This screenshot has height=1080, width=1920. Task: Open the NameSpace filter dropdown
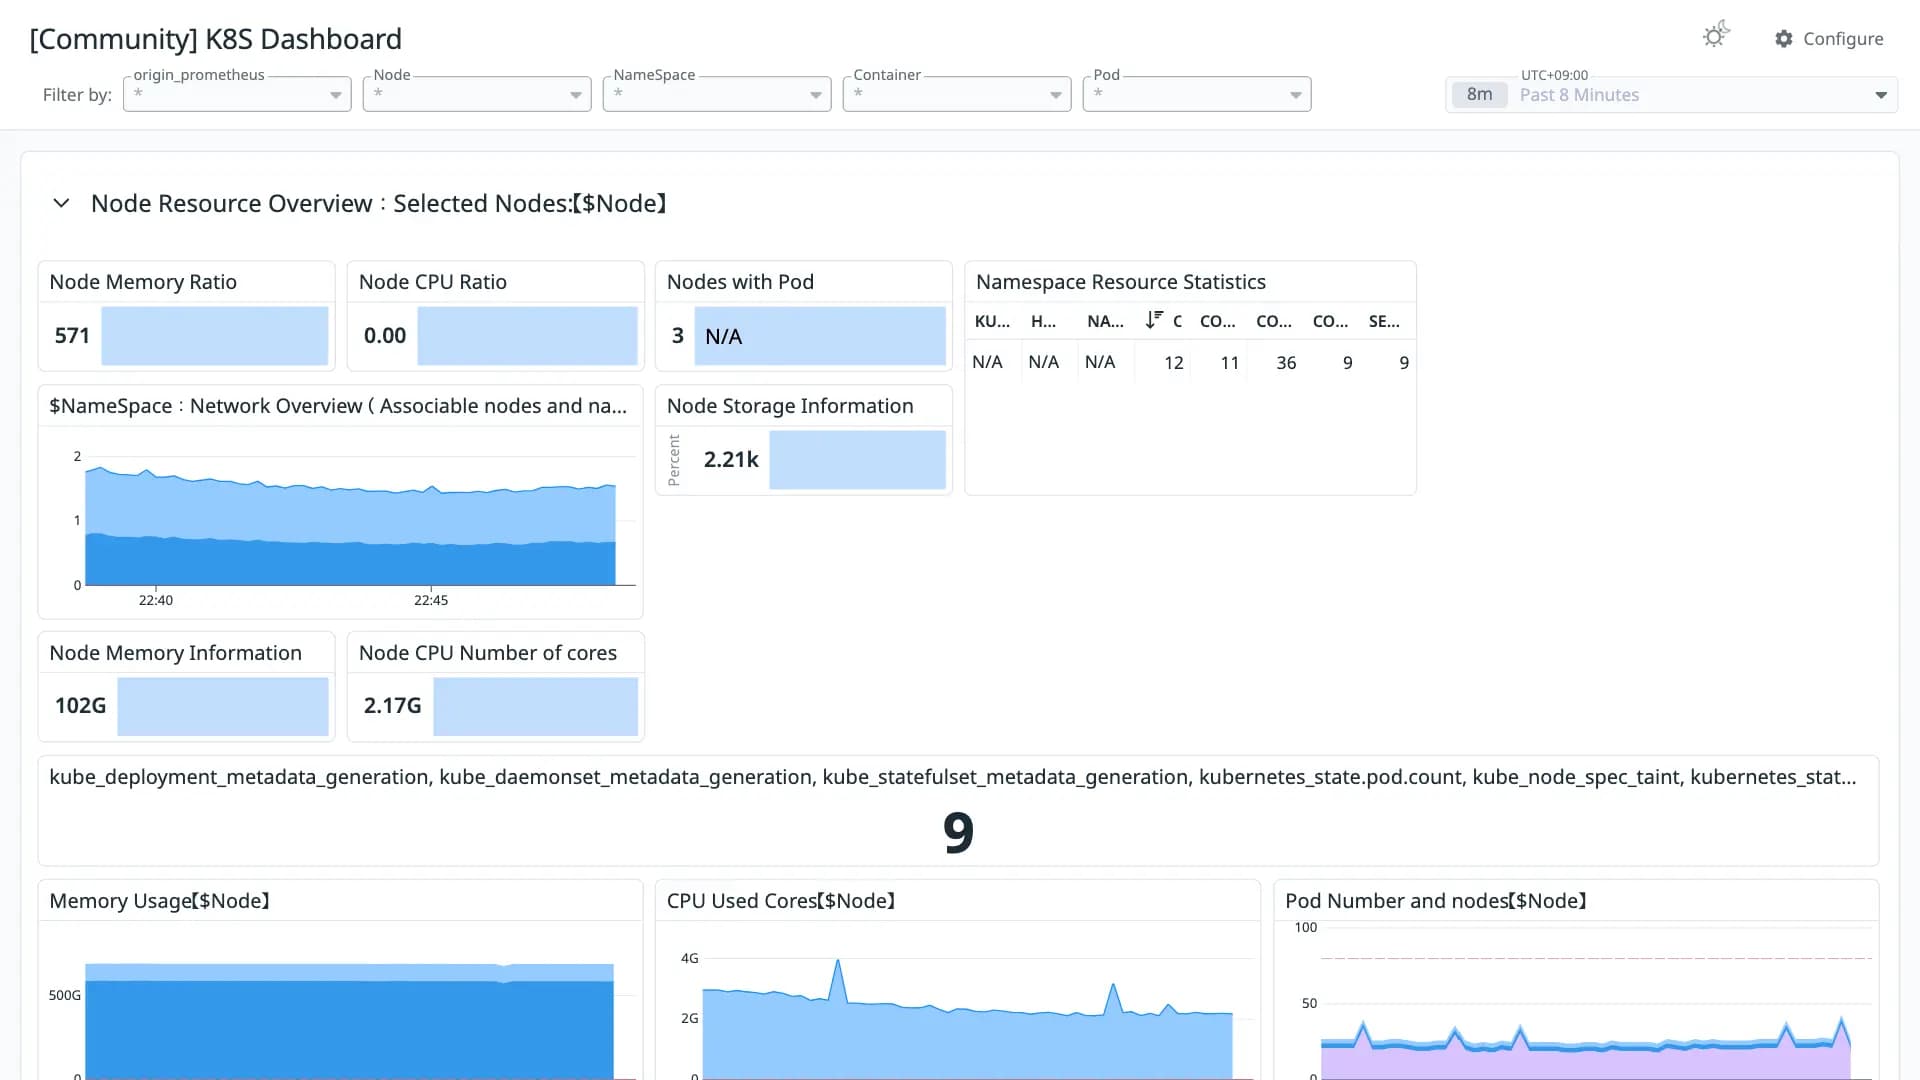point(717,94)
